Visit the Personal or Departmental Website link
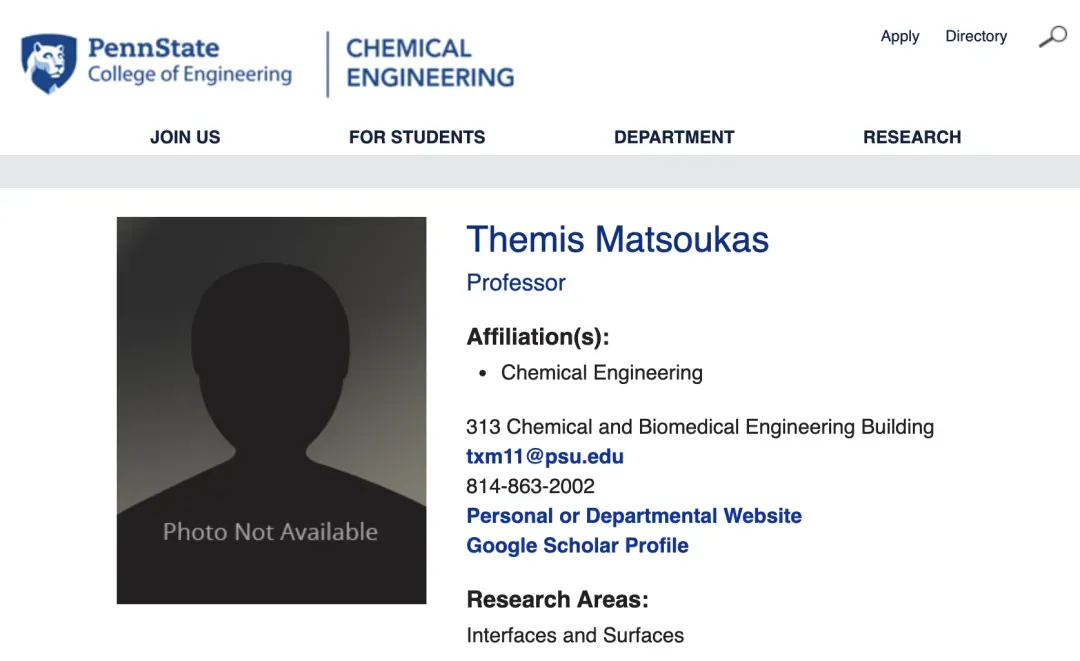1080x661 pixels. tap(634, 516)
